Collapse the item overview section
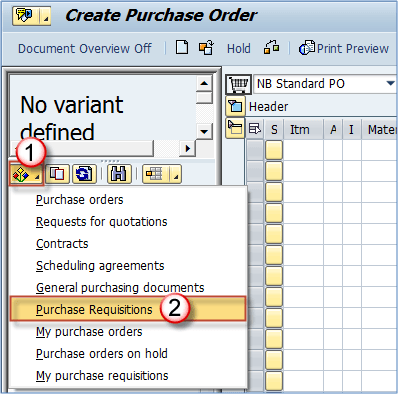 click(x=235, y=128)
